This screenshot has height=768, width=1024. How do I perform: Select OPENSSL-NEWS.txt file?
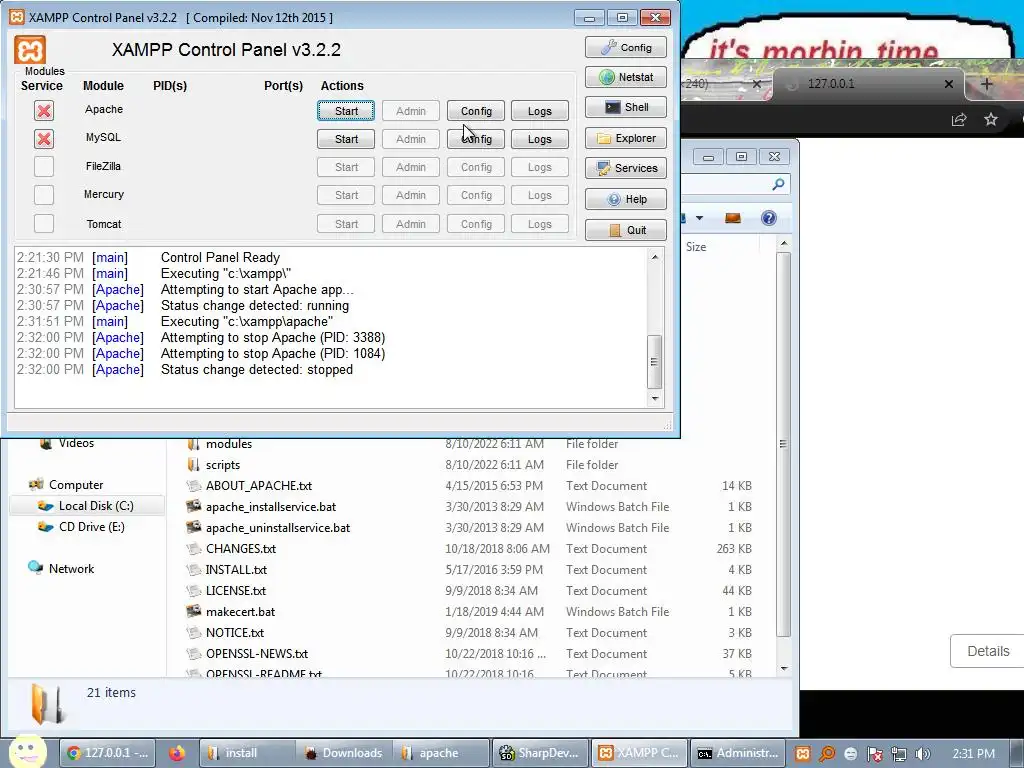[x=257, y=654]
